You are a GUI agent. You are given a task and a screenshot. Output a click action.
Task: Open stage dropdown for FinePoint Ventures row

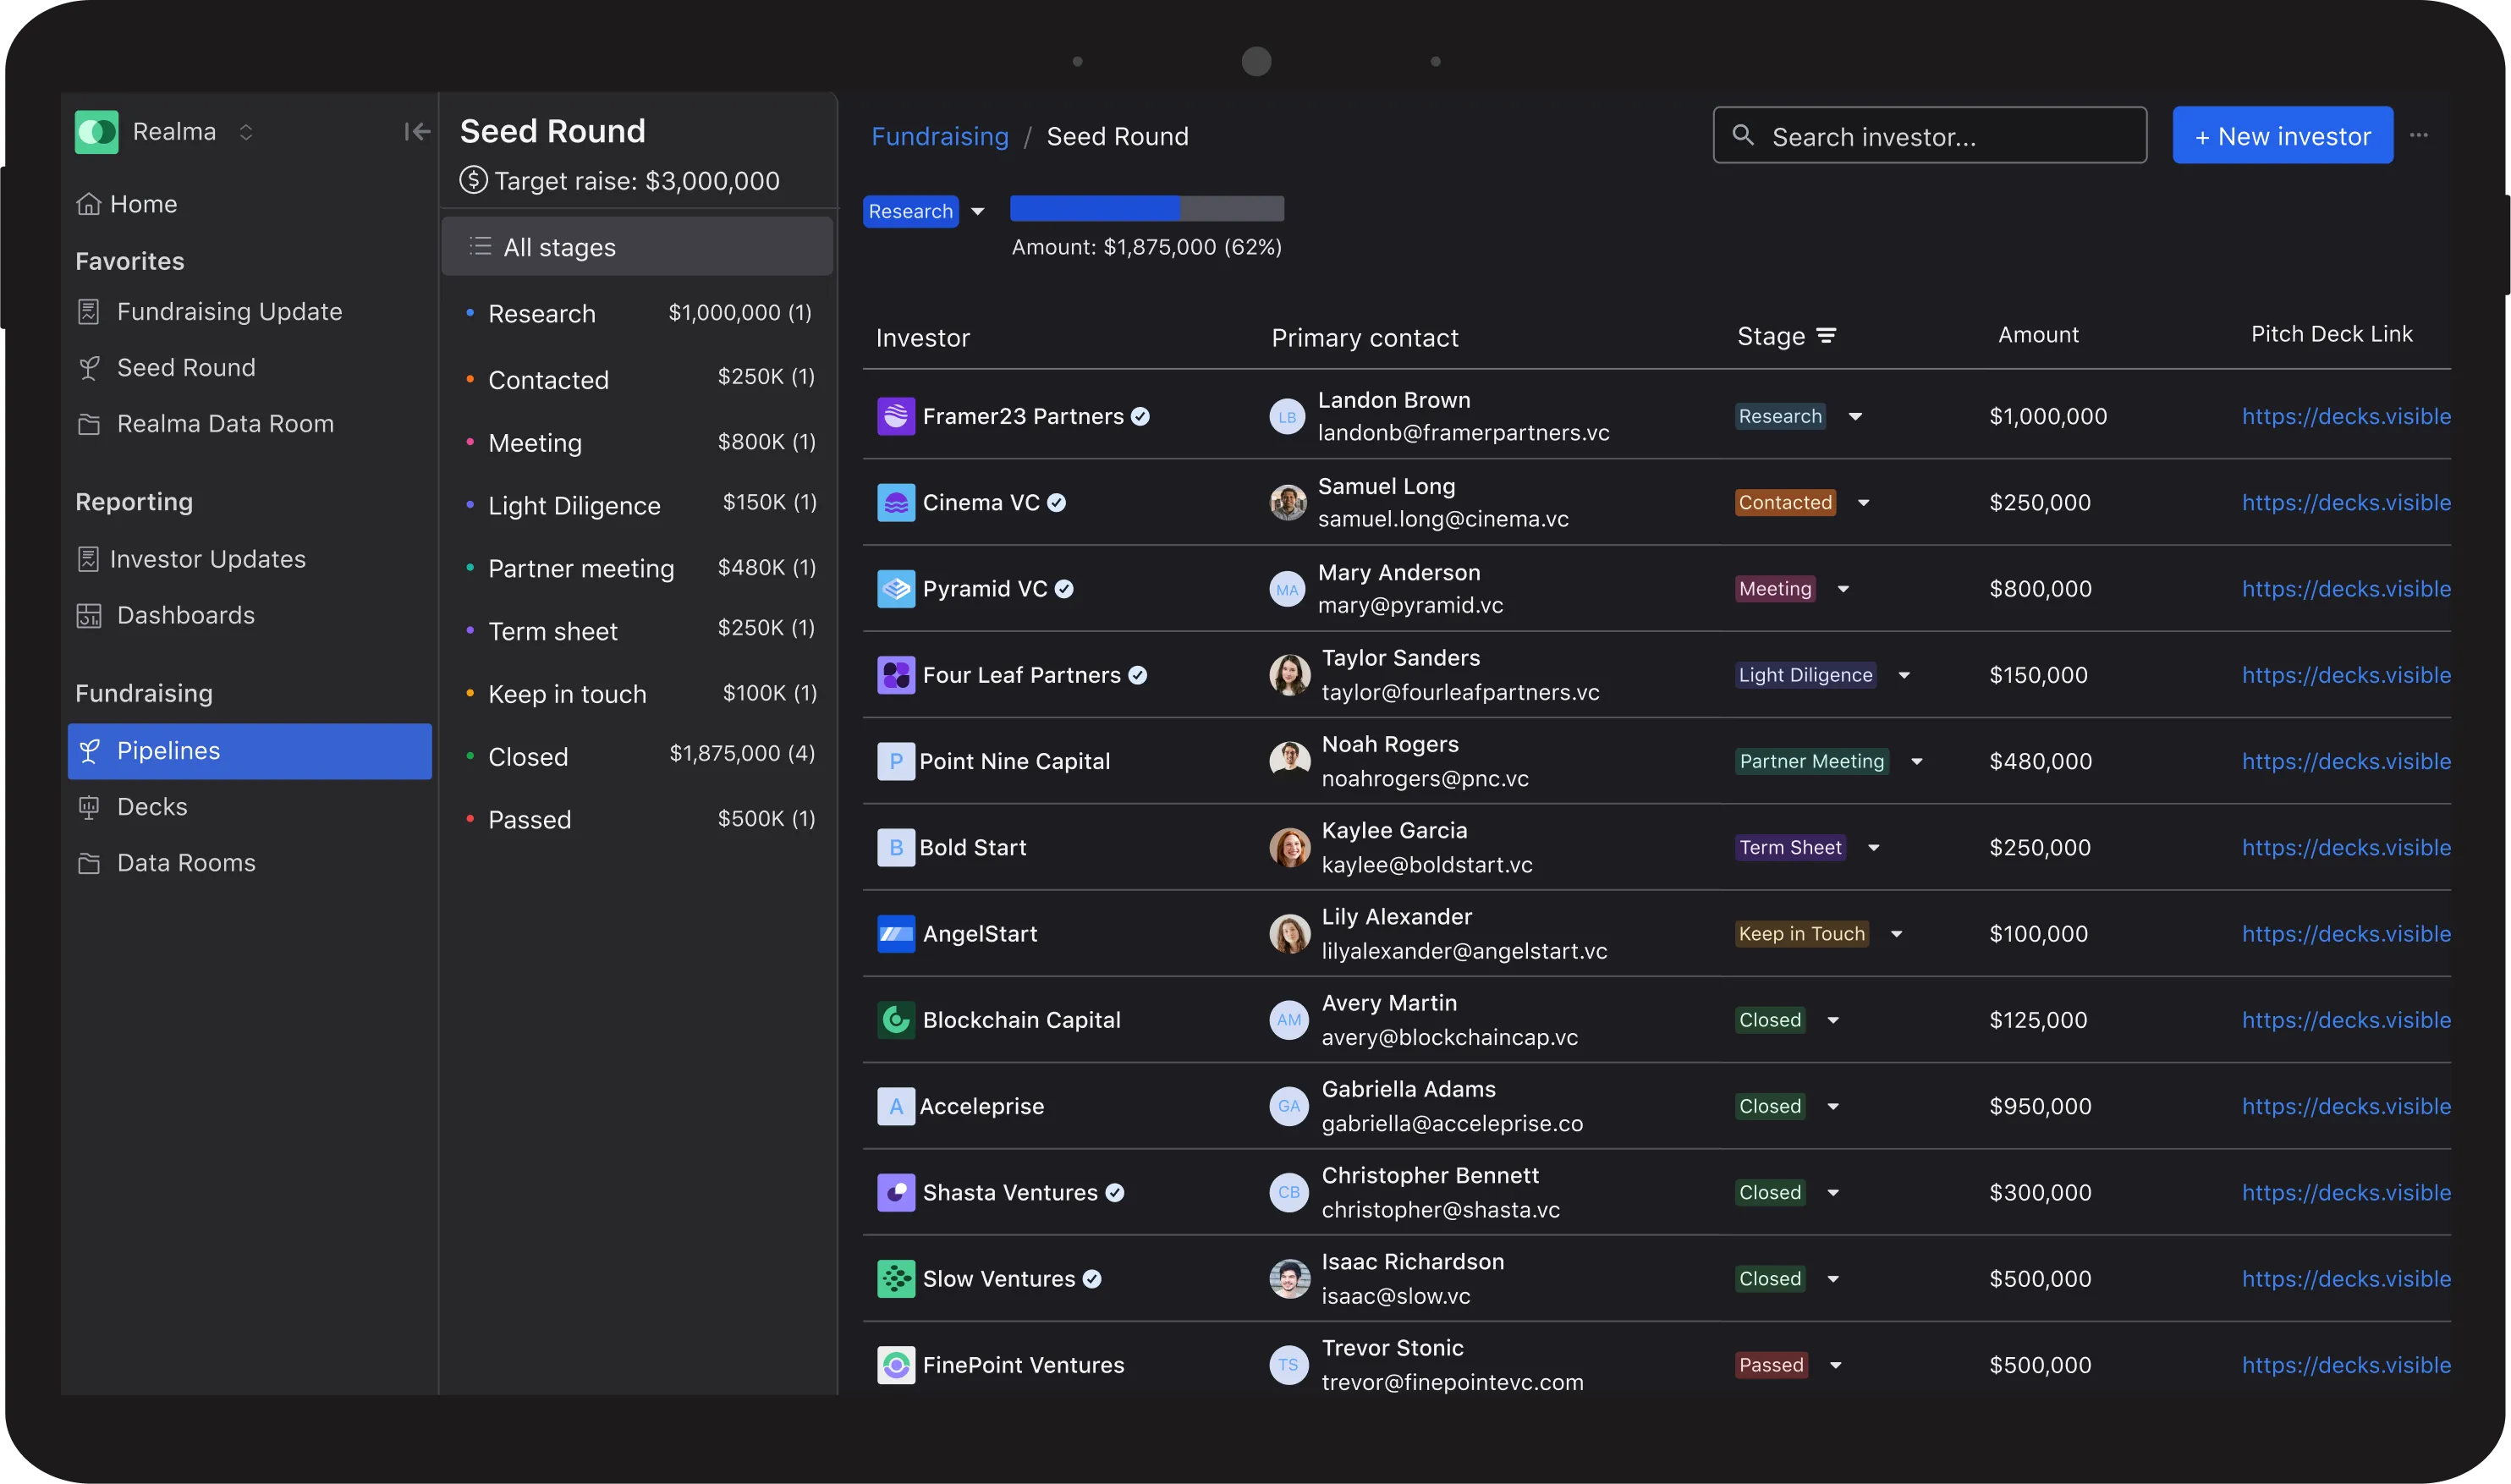1835,1366
